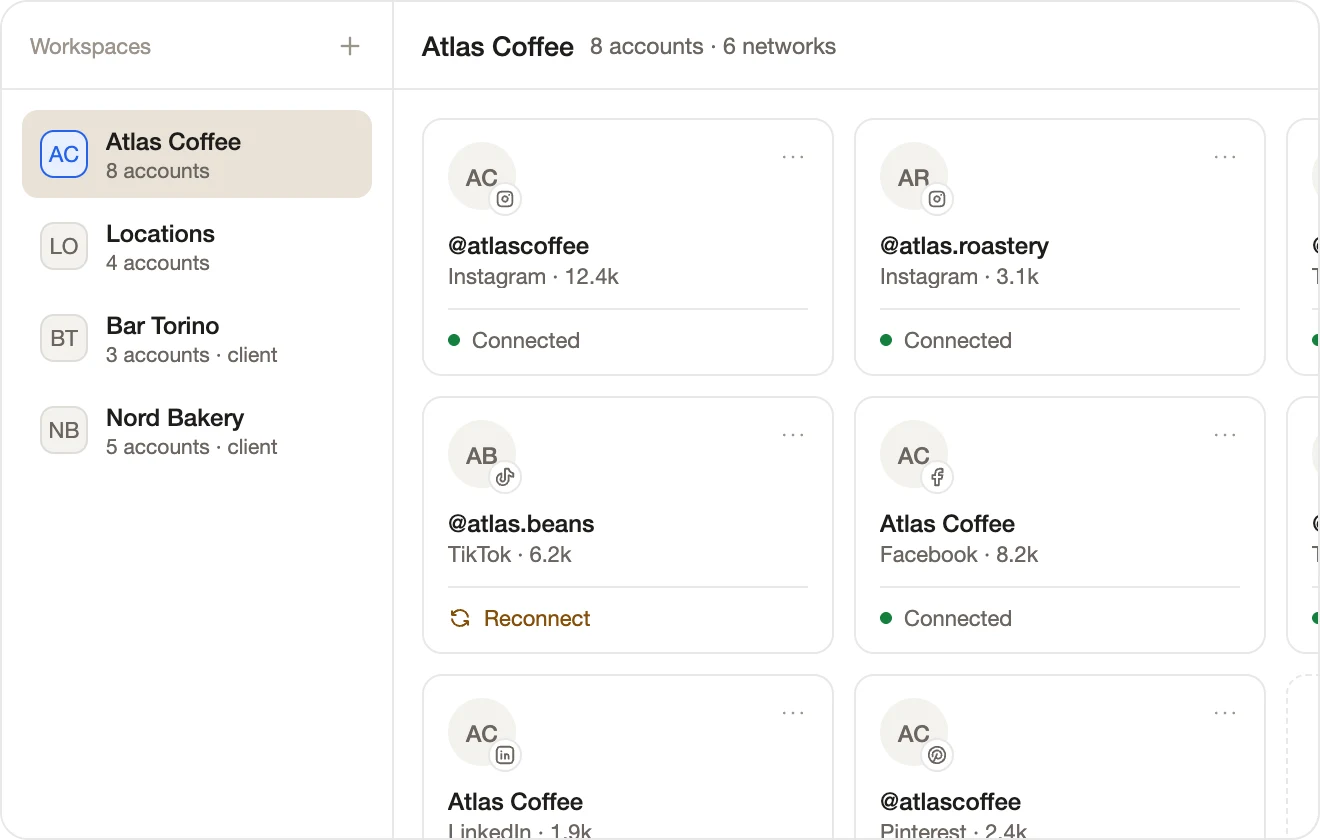Click the AR avatar on the @atlas.roastery card
The width and height of the screenshot is (1320, 840).
coord(914,178)
